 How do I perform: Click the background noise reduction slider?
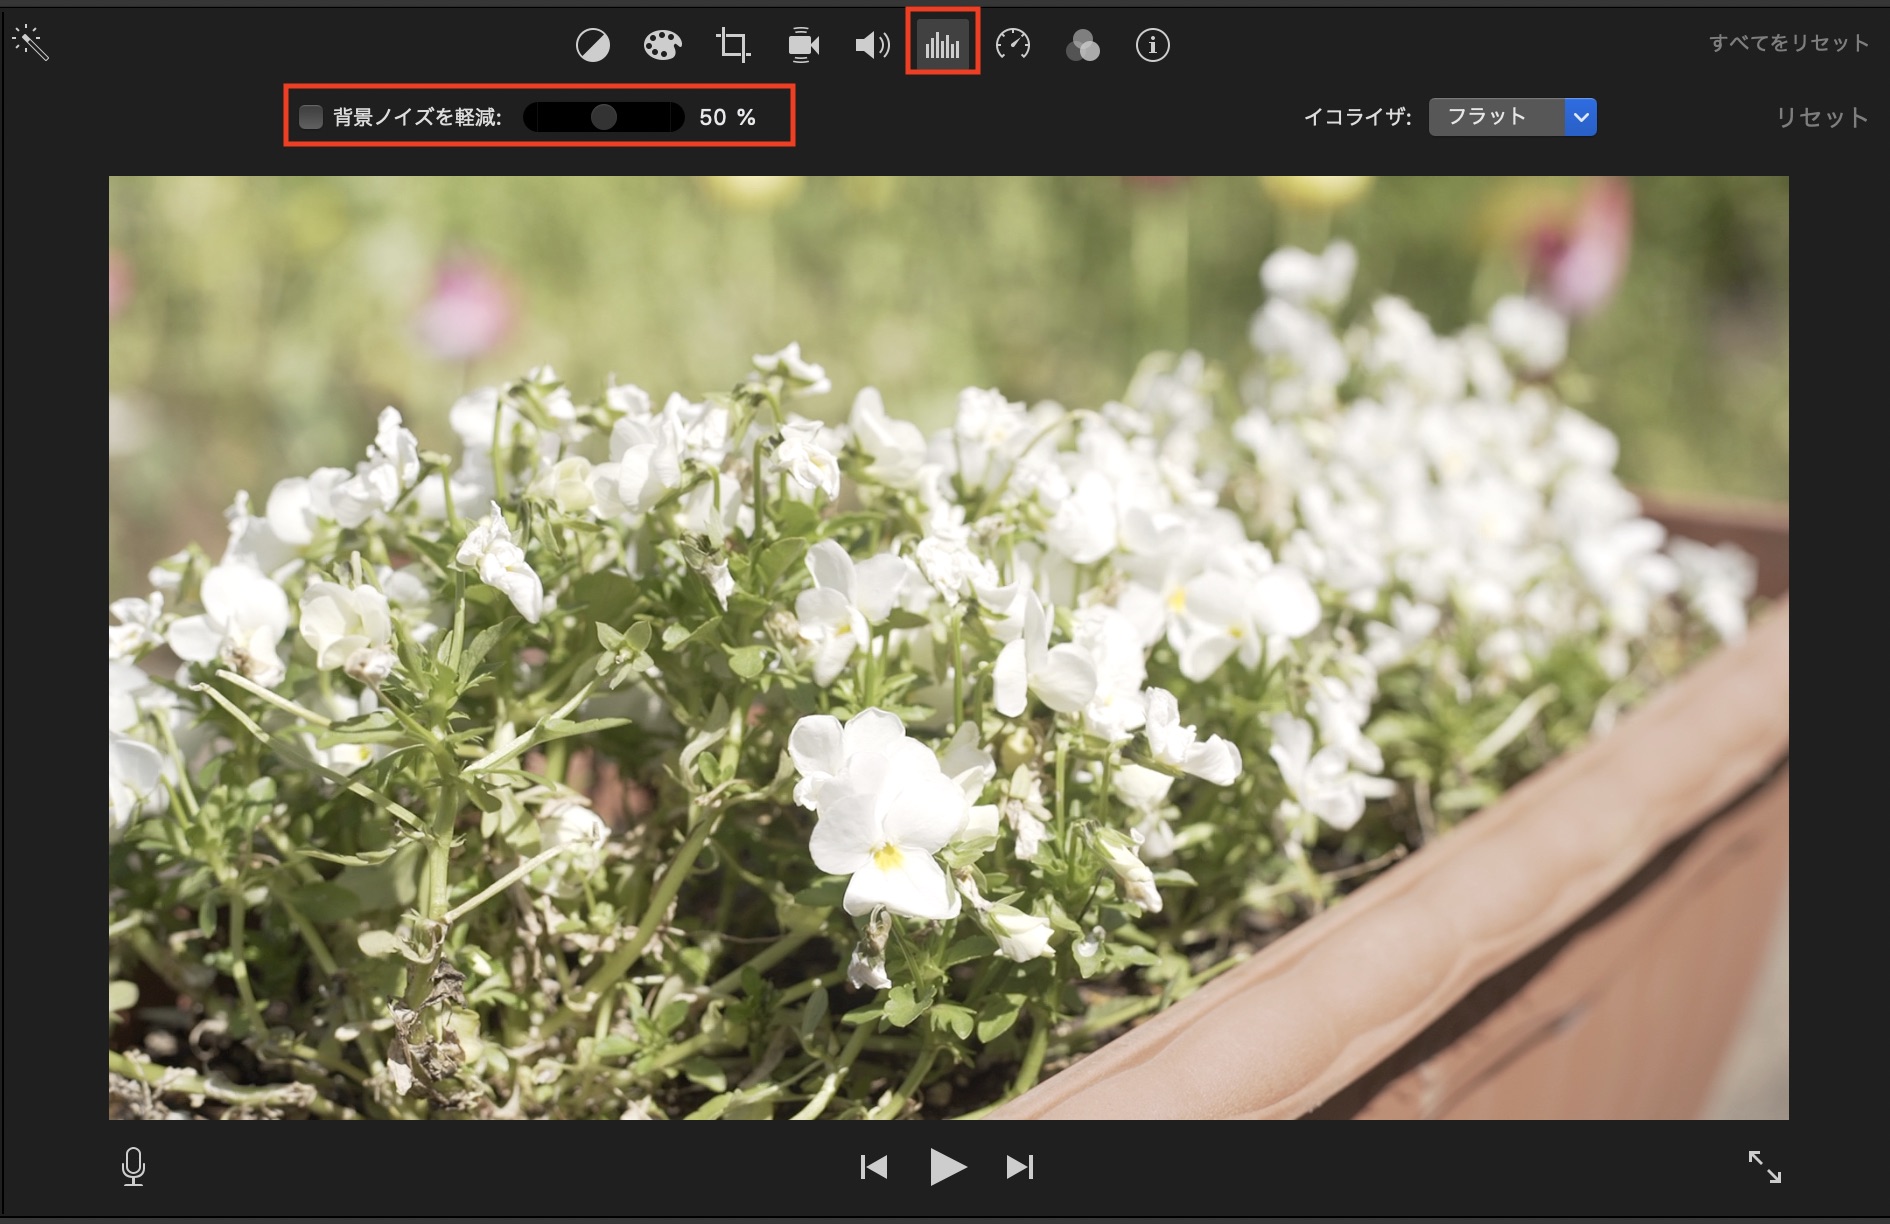[604, 117]
